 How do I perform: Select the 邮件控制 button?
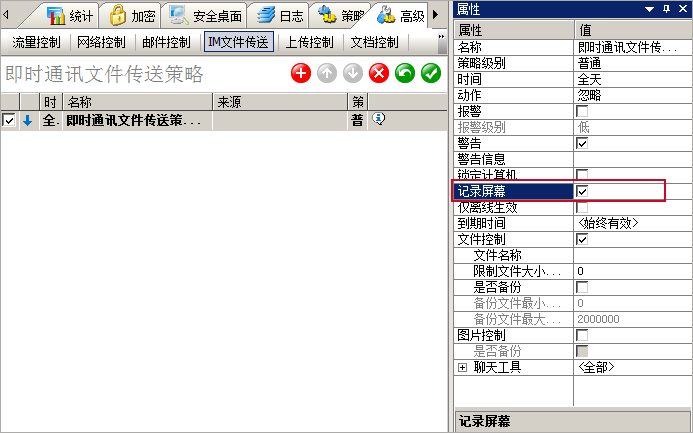165,42
